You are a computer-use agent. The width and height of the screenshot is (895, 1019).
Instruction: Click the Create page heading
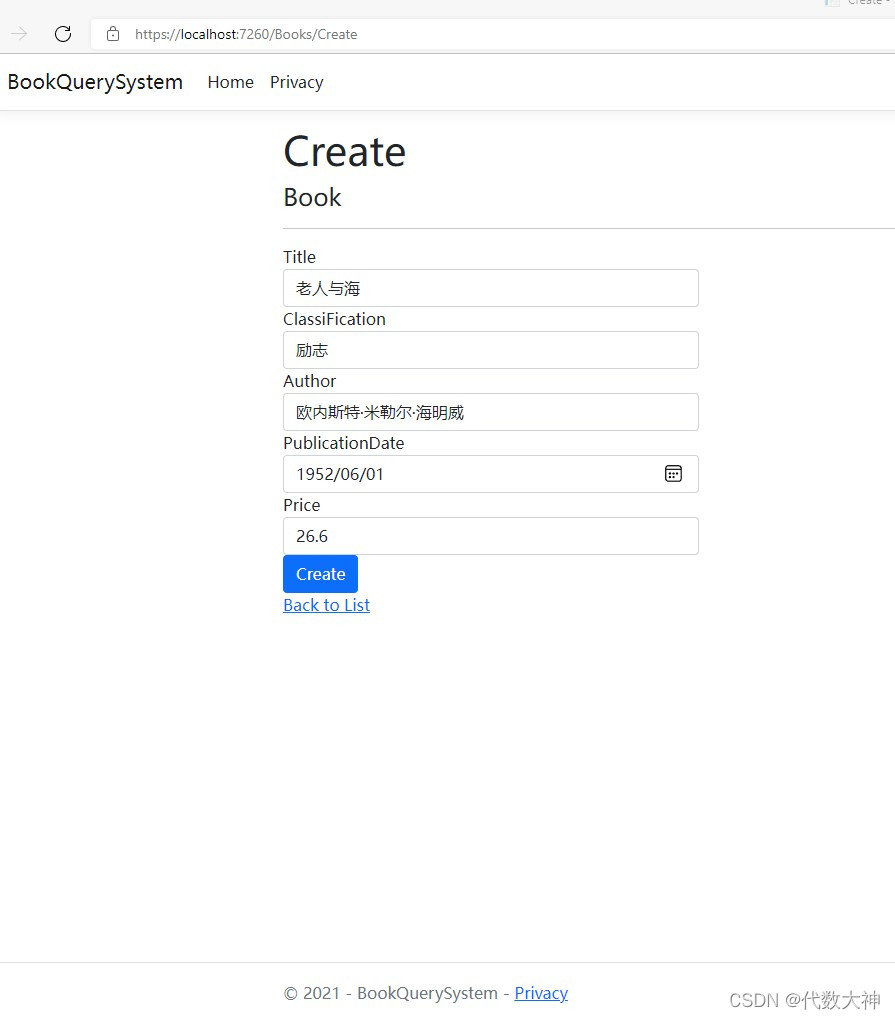pyautogui.click(x=344, y=151)
